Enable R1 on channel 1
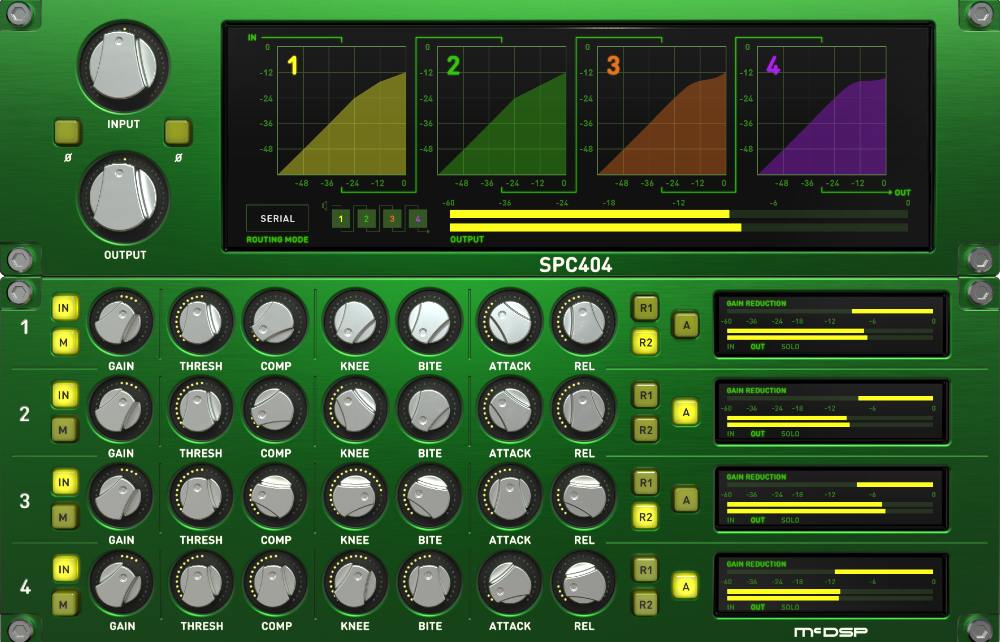Viewport: 1000px width, 642px height. (x=646, y=308)
